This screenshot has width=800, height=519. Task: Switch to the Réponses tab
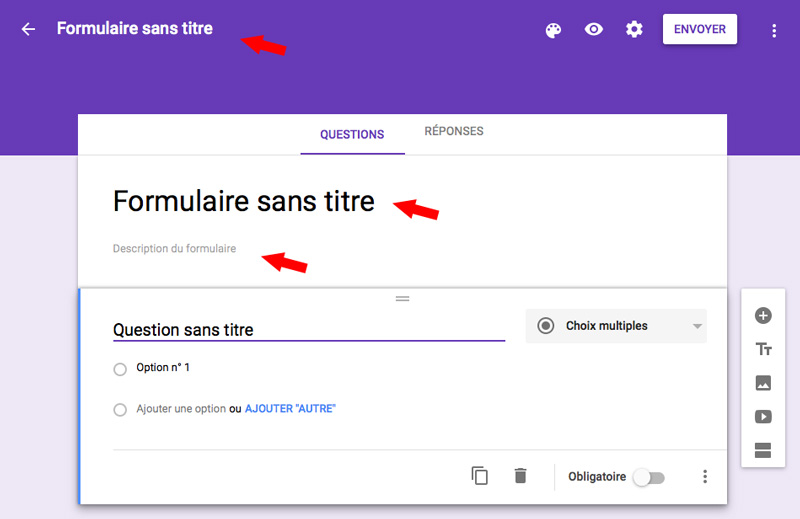[x=454, y=132]
